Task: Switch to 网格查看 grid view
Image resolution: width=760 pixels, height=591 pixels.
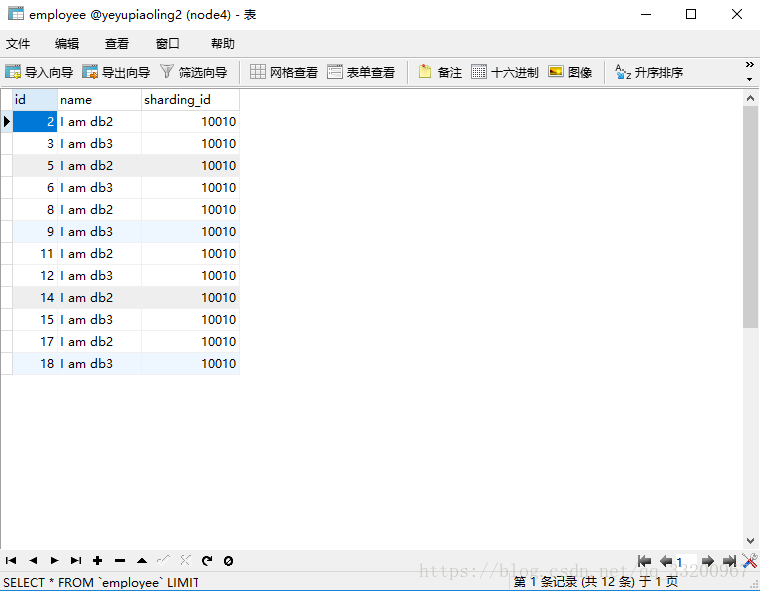Action: tap(284, 72)
